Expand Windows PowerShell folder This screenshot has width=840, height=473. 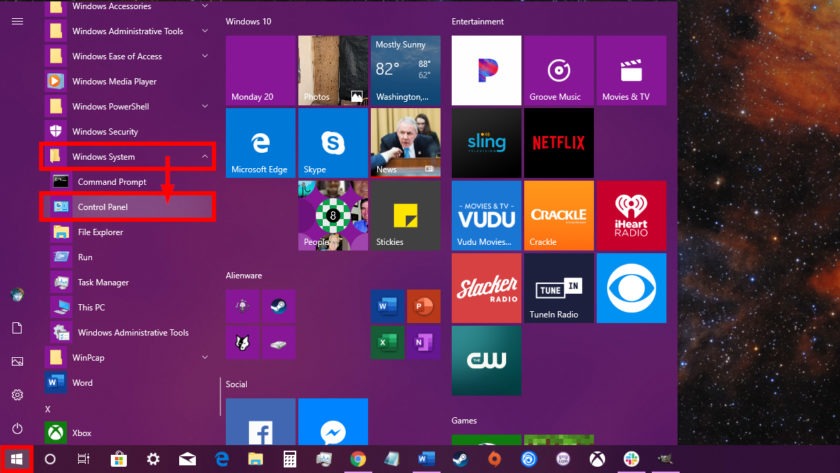click(x=127, y=106)
